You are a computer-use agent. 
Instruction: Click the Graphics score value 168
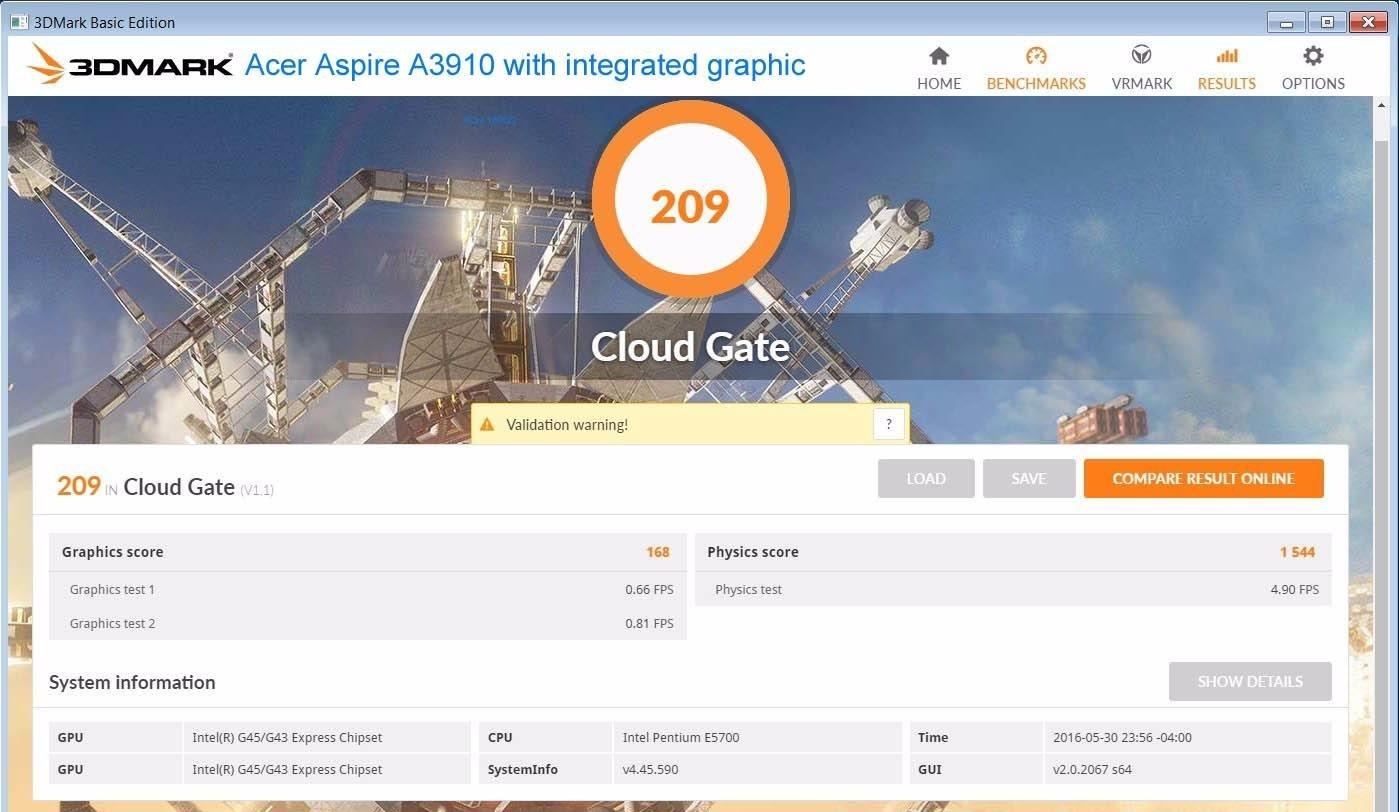point(658,552)
